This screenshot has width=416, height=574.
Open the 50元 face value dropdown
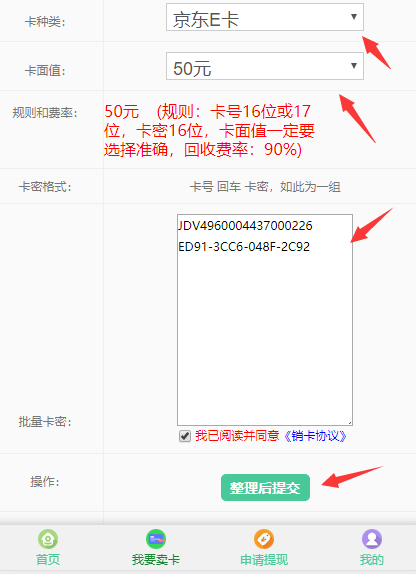265,66
